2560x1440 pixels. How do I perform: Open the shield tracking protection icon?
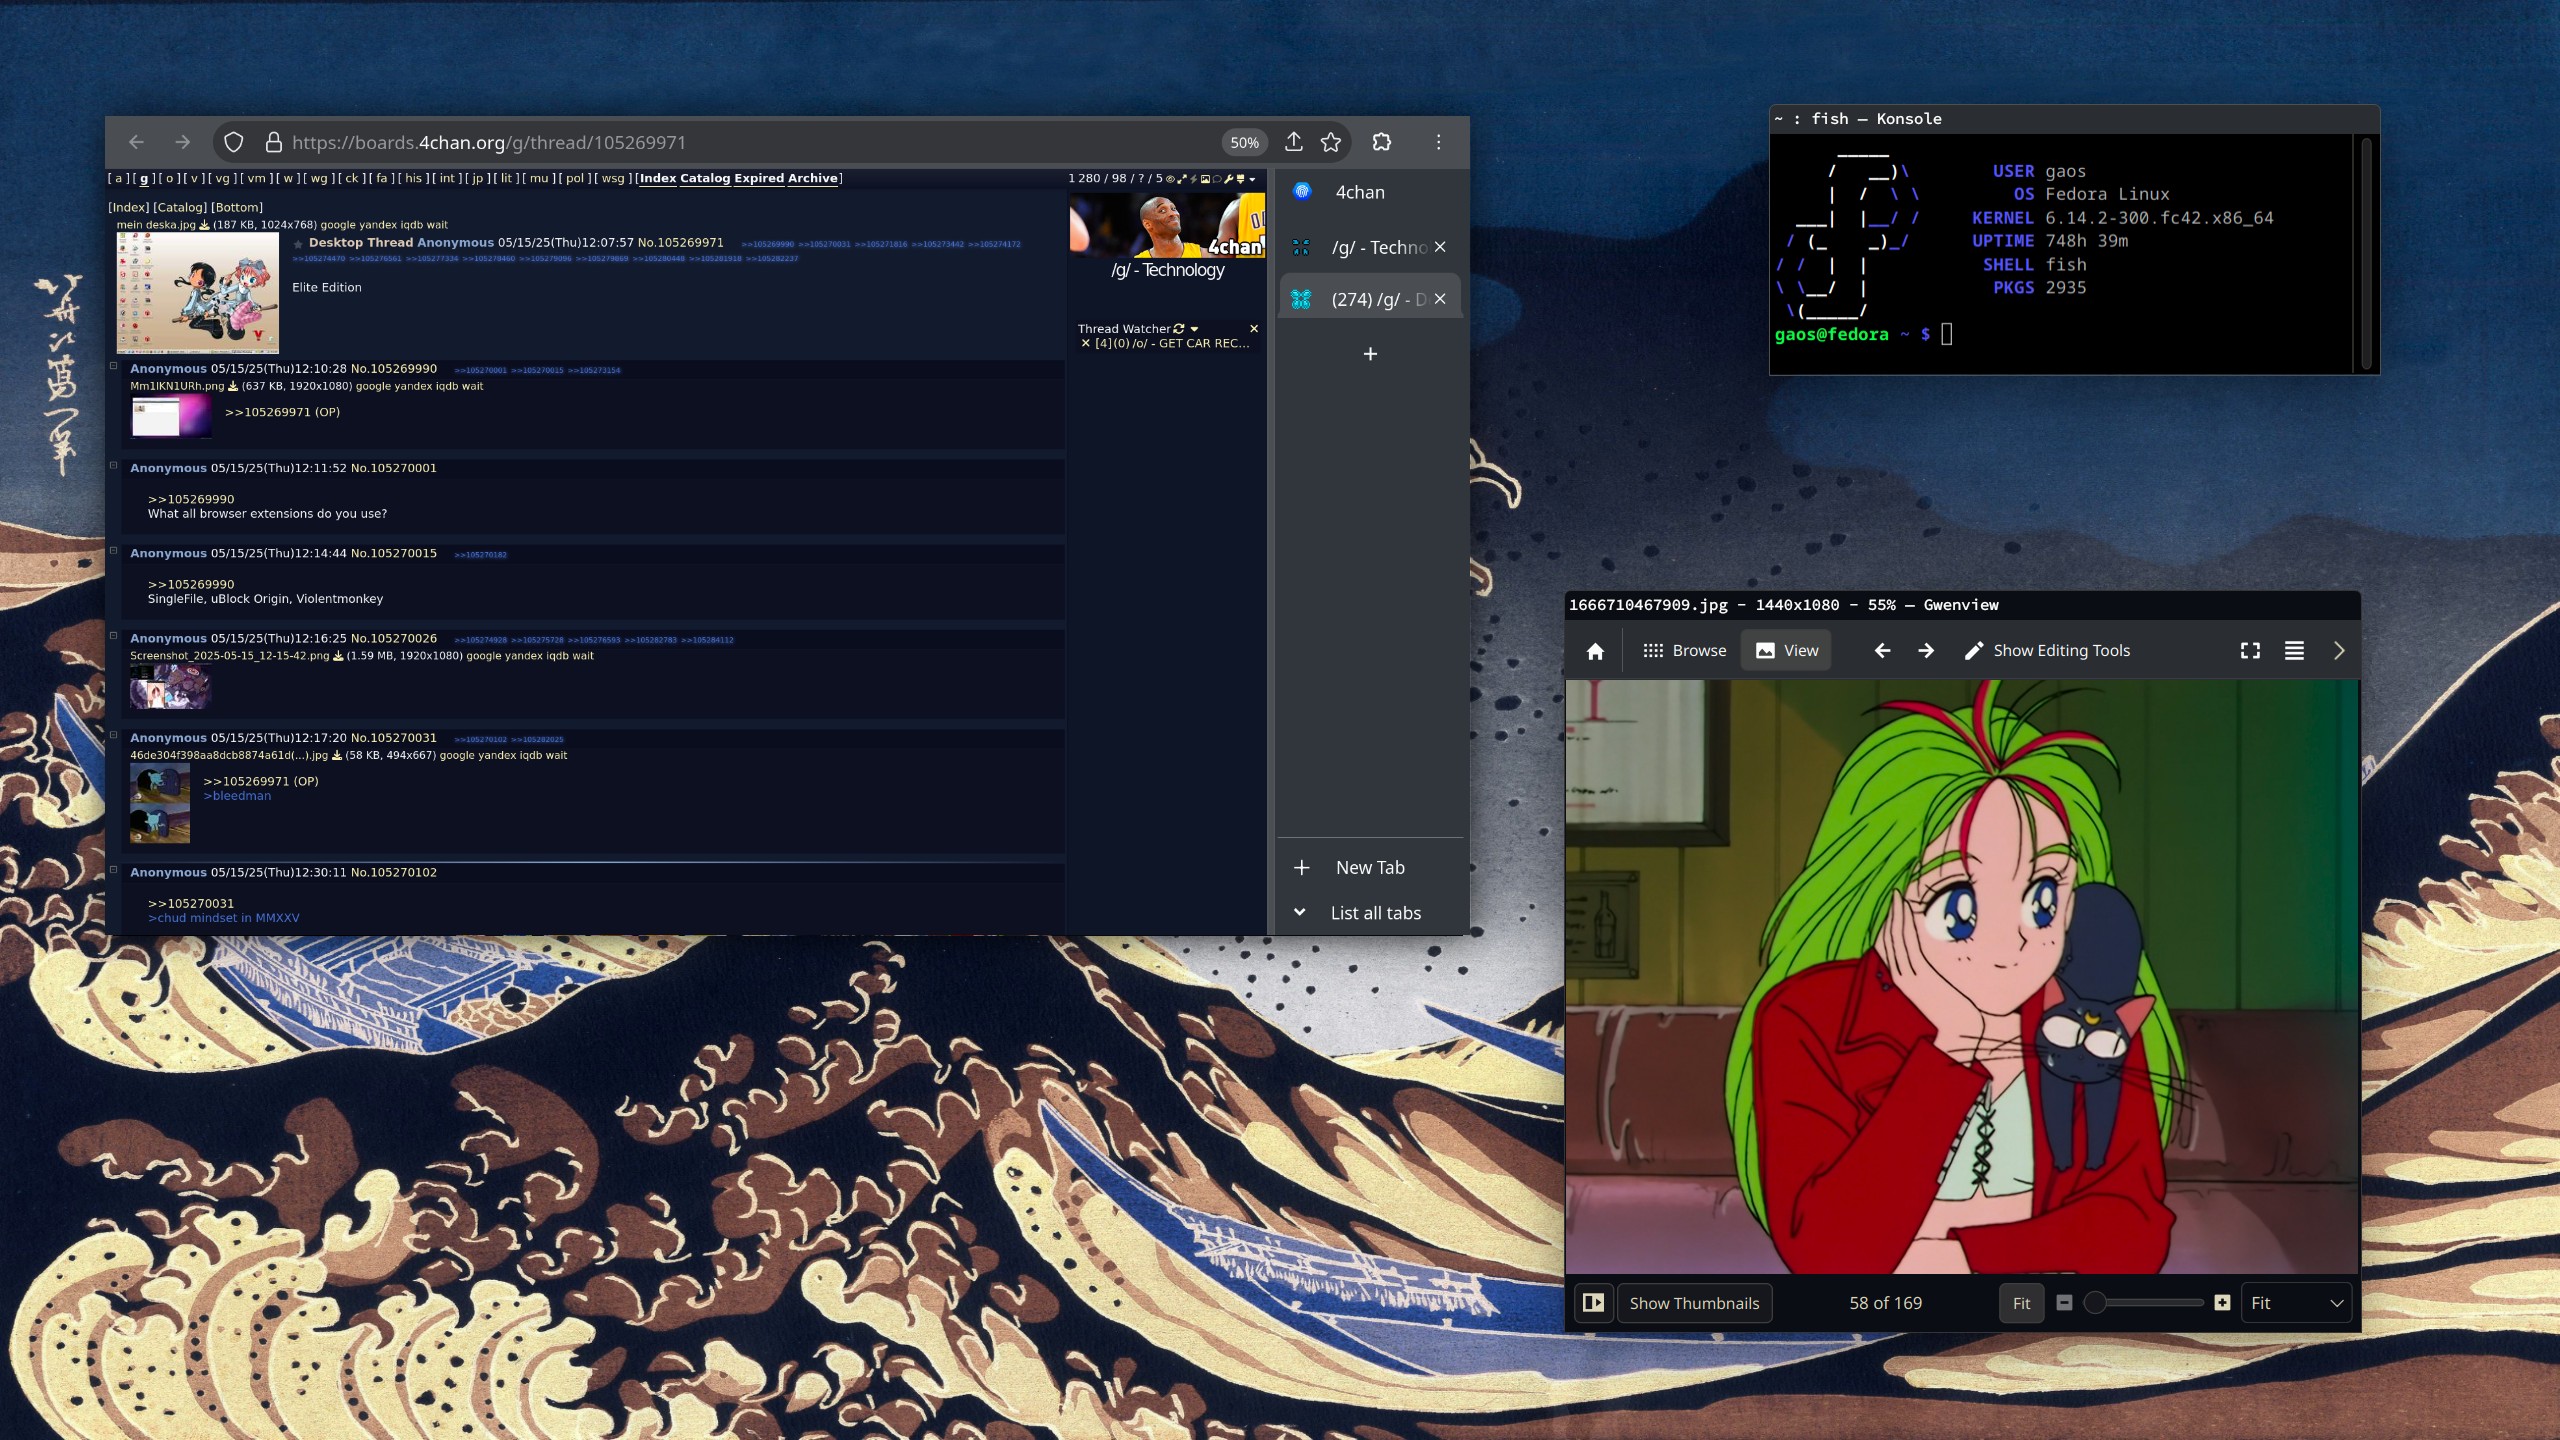234,142
